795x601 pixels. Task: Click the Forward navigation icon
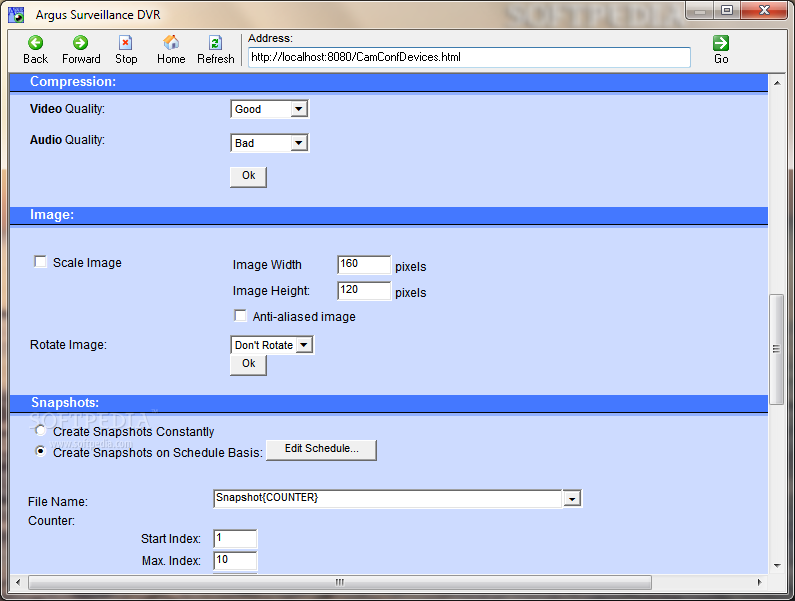click(x=80, y=43)
